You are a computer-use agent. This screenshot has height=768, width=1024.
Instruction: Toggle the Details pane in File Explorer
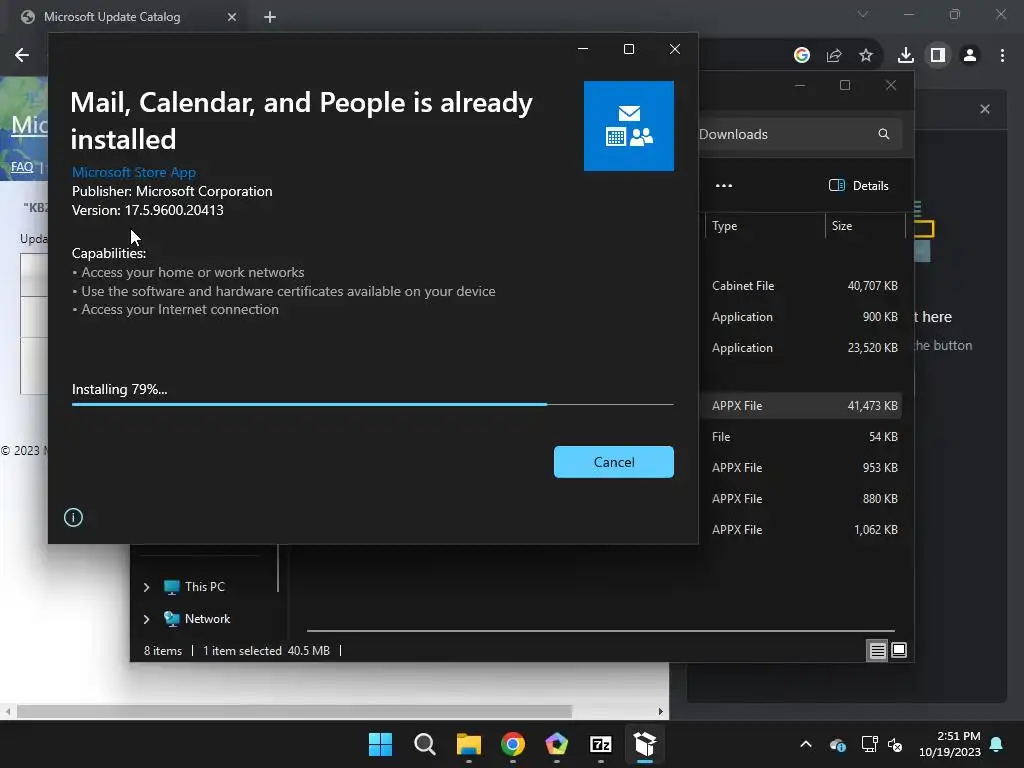[859, 185]
